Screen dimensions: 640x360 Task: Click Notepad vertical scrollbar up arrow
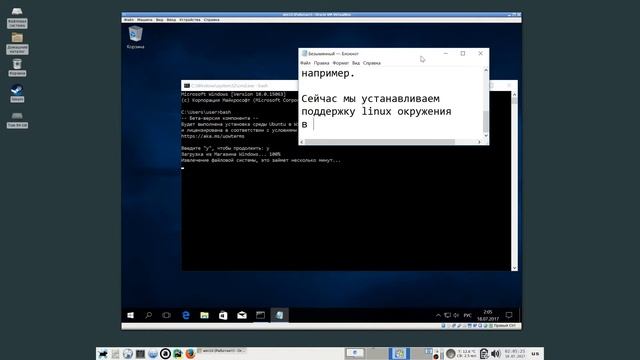486,70
